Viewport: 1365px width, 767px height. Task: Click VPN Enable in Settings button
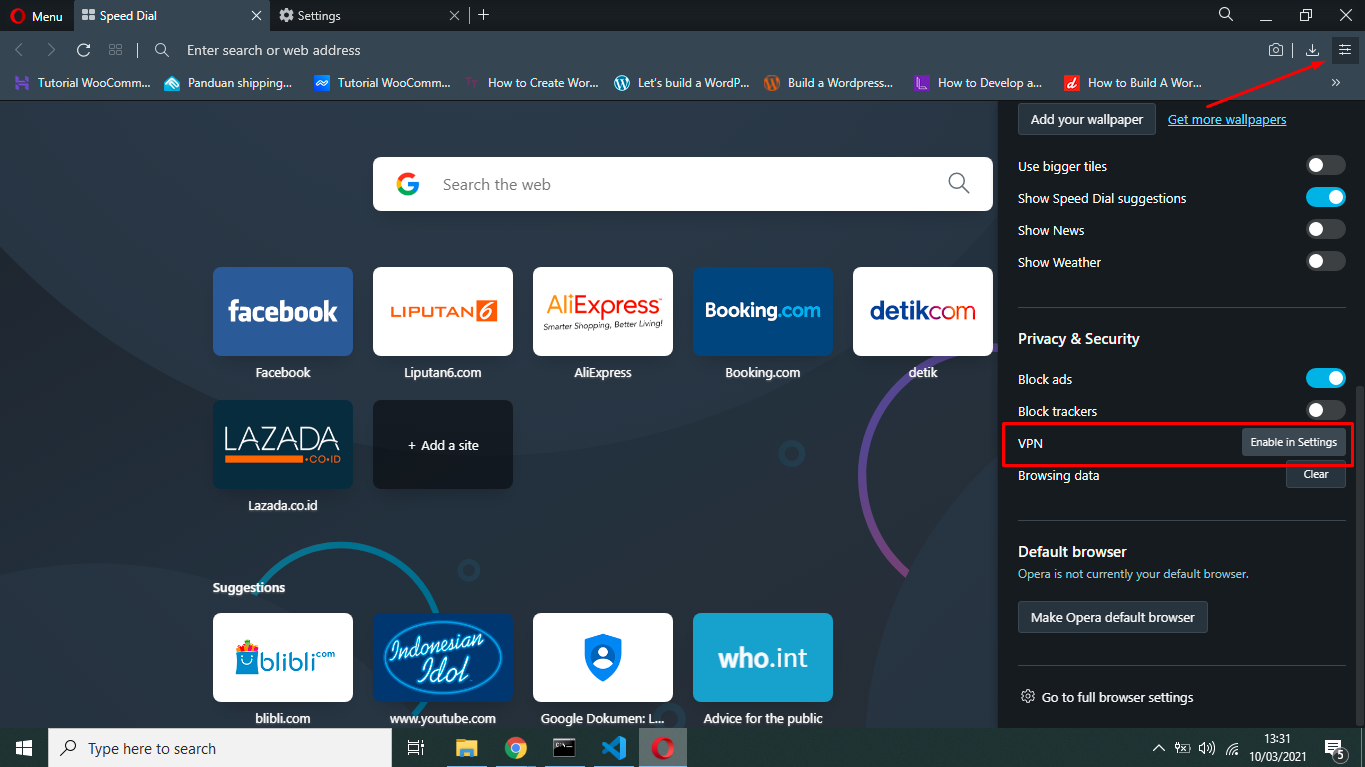(1293, 442)
